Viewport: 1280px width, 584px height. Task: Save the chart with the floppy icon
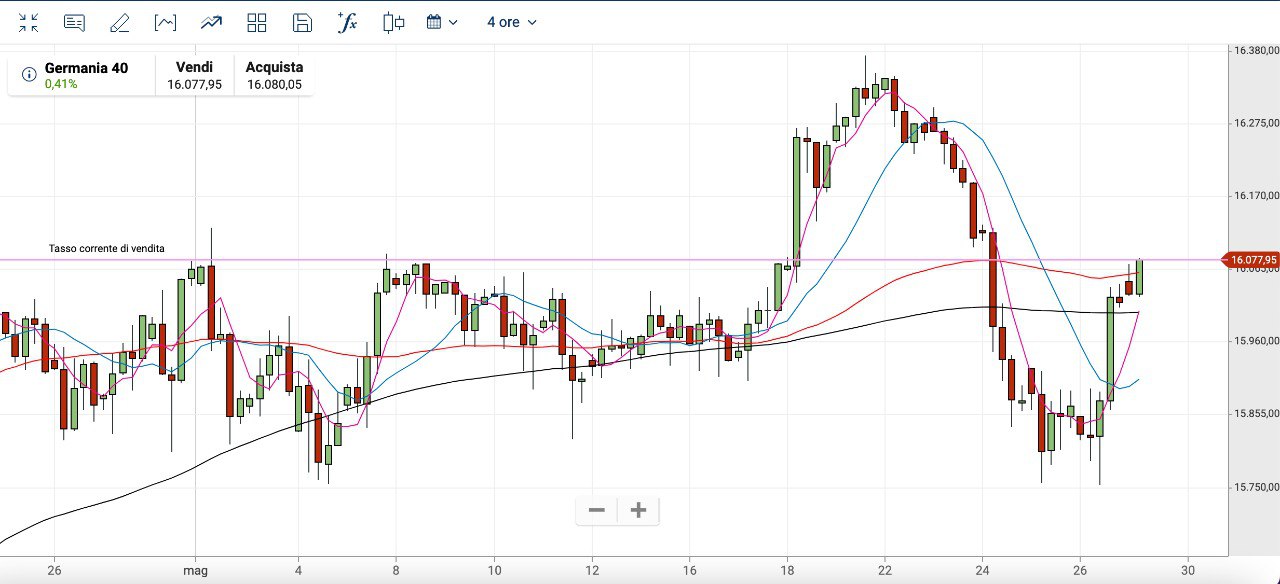[302, 22]
